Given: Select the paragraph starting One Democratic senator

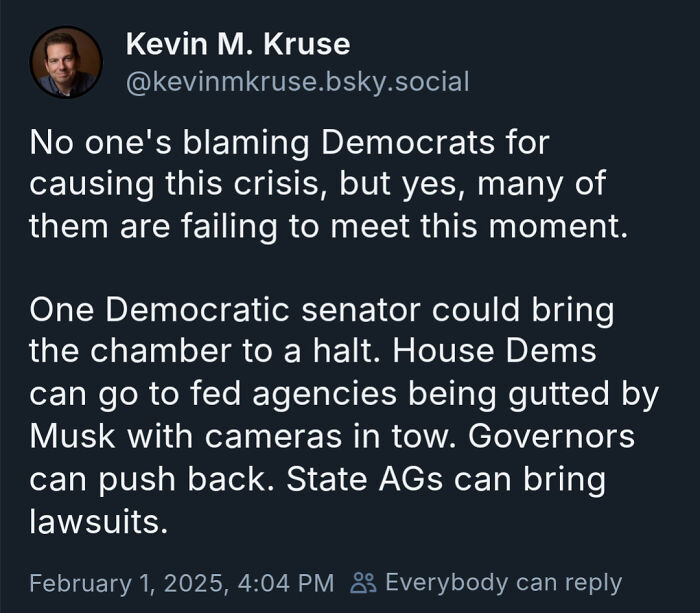Looking at the screenshot, I should 344,415.
